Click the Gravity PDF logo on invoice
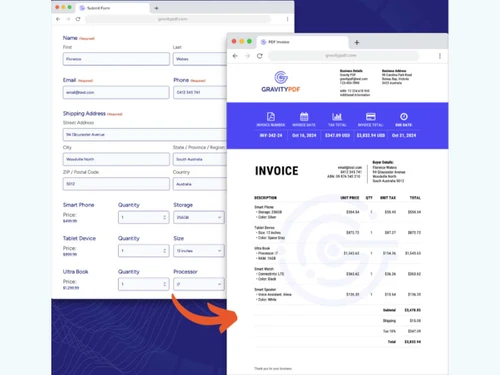 tap(281, 82)
